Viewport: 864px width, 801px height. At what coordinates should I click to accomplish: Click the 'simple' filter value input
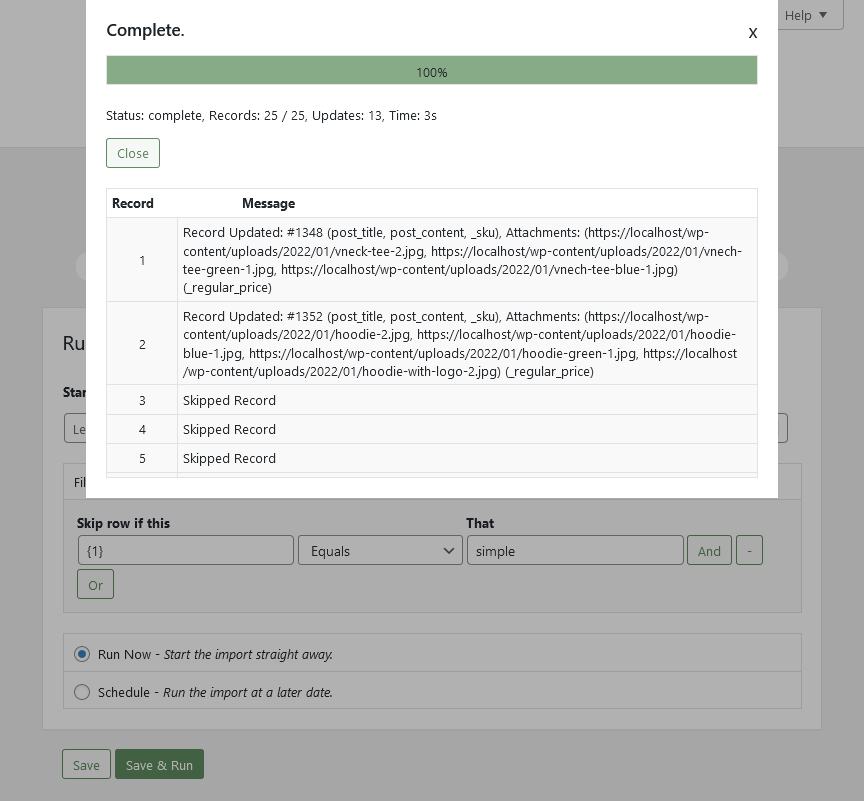point(575,550)
